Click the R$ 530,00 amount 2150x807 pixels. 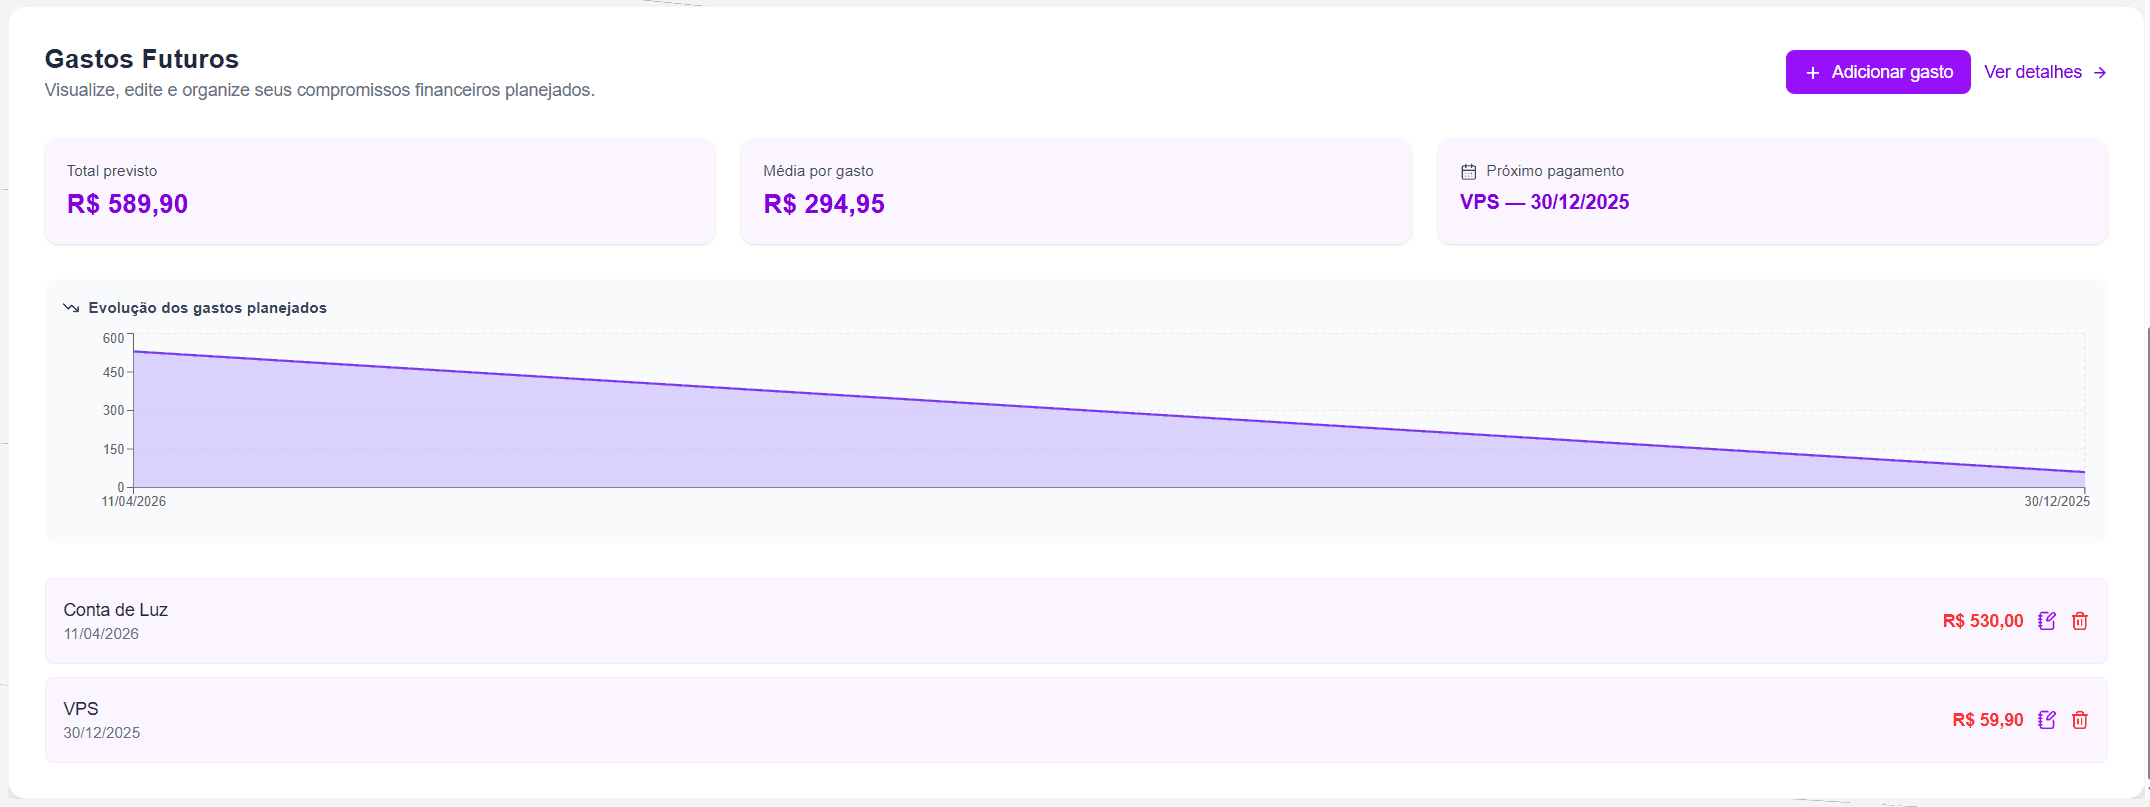click(x=1982, y=621)
